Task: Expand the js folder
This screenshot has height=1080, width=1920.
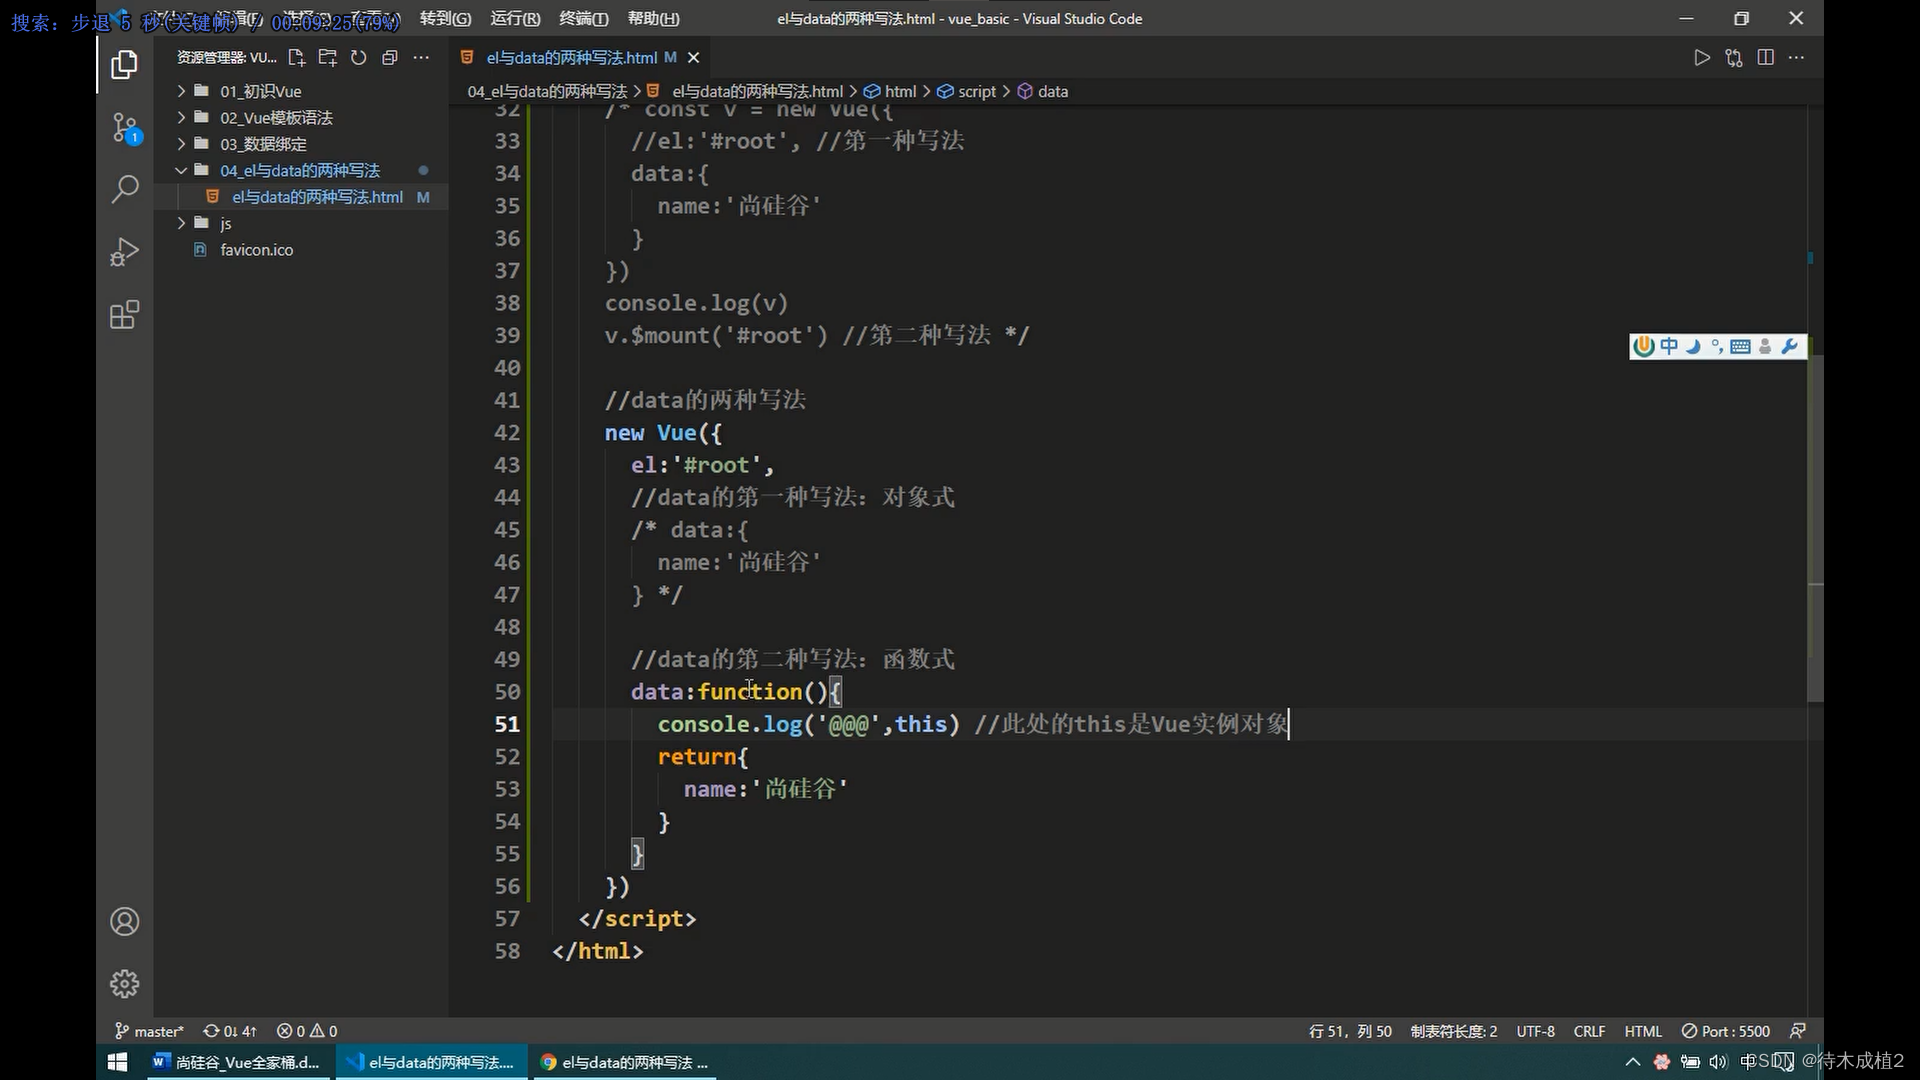Action: point(225,223)
